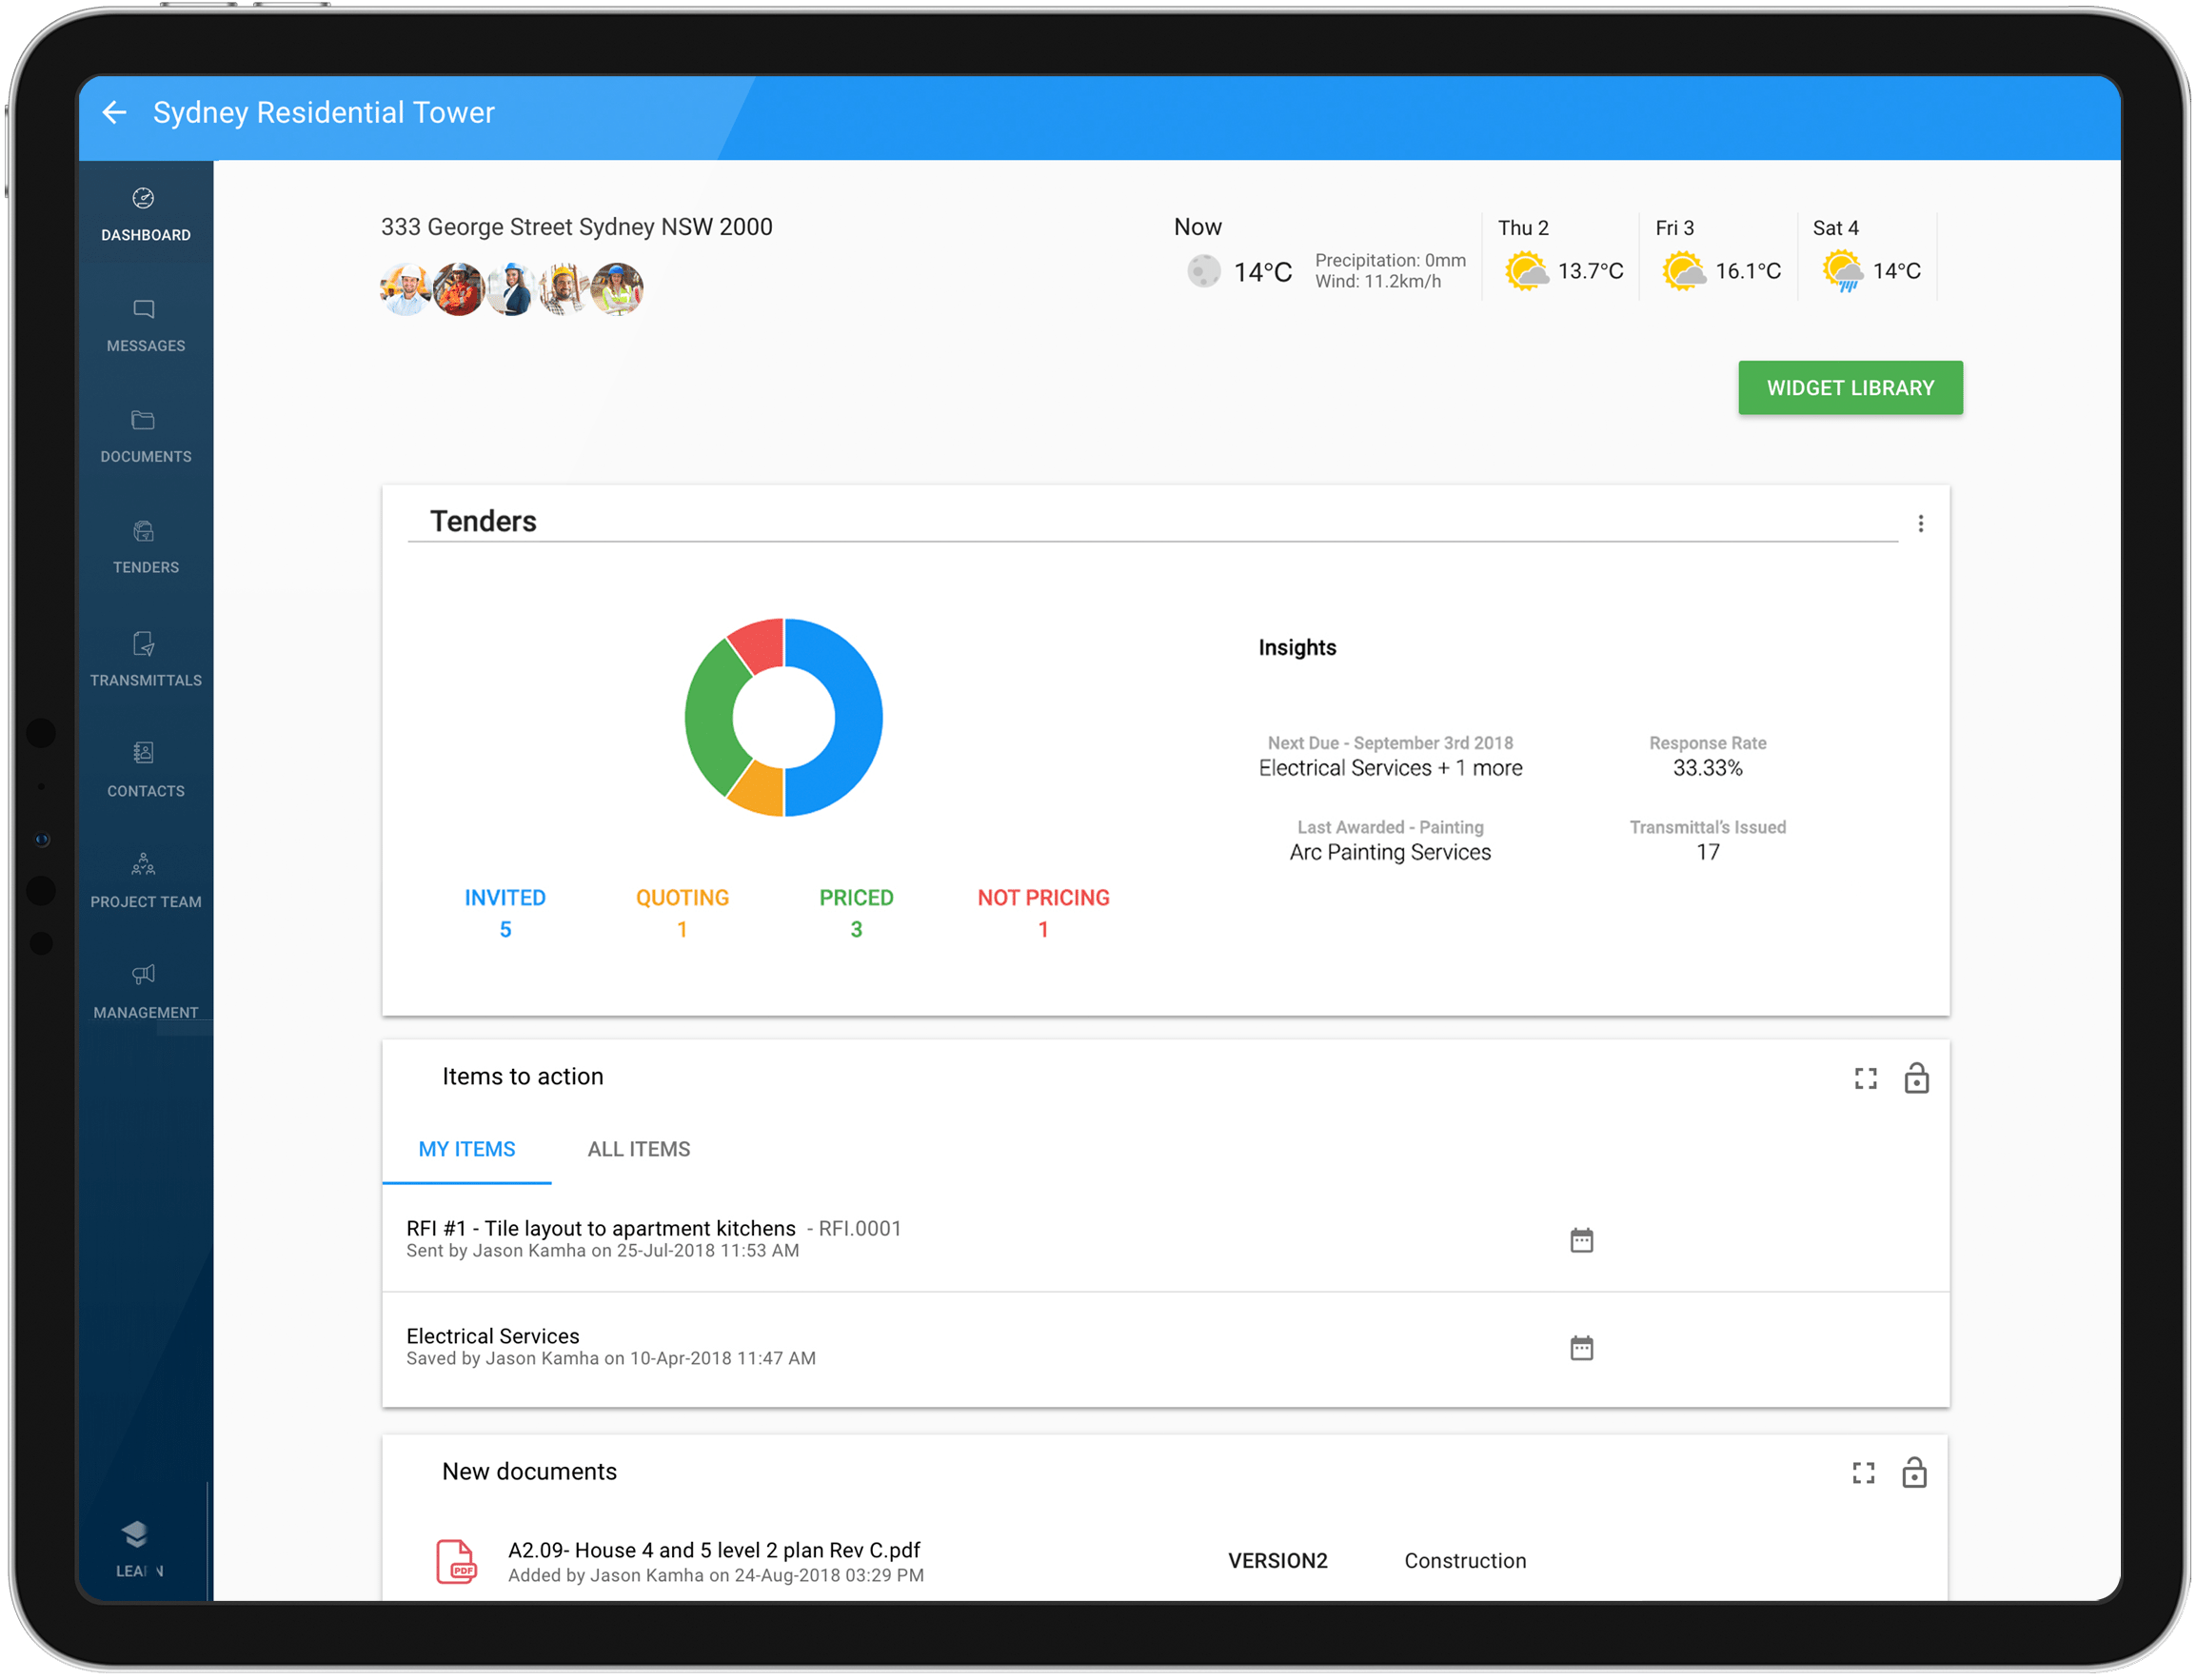The width and height of the screenshot is (2197, 1680).
Task: Click the Tenders widget heading
Action: (483, 521)
